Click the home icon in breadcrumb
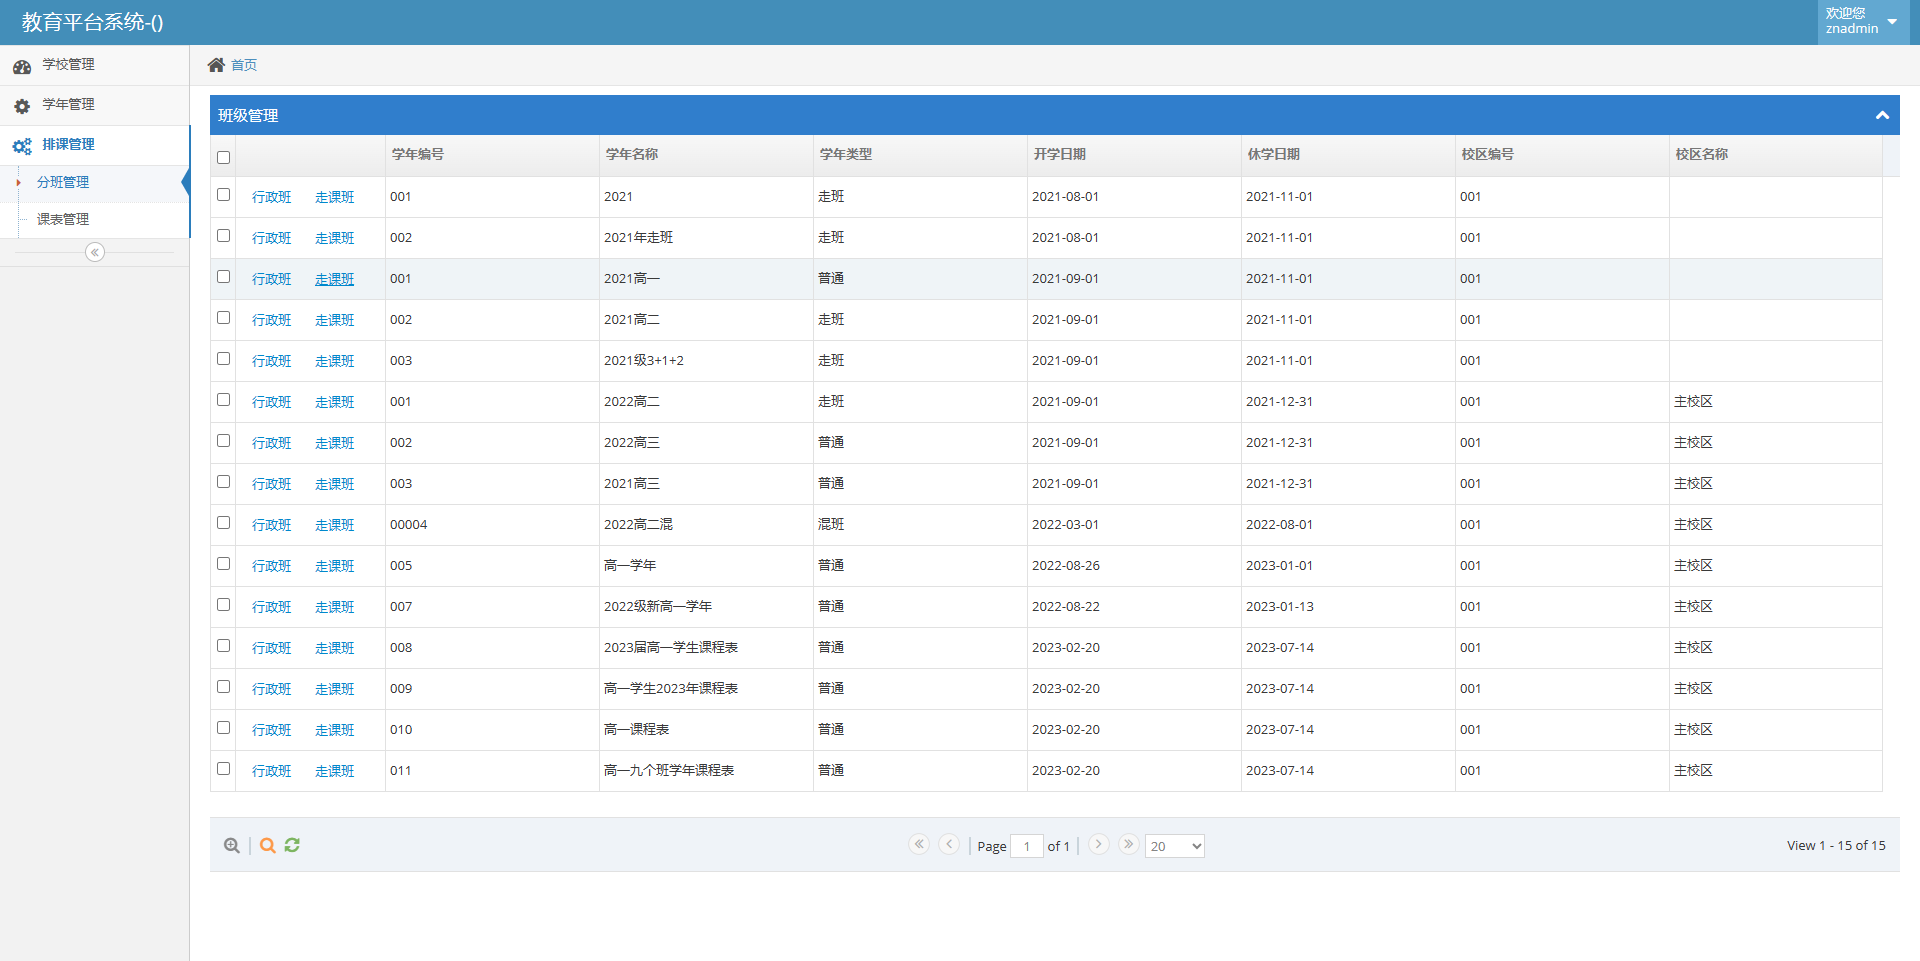This screenshot has height=961, width=1920. (216, 65)
